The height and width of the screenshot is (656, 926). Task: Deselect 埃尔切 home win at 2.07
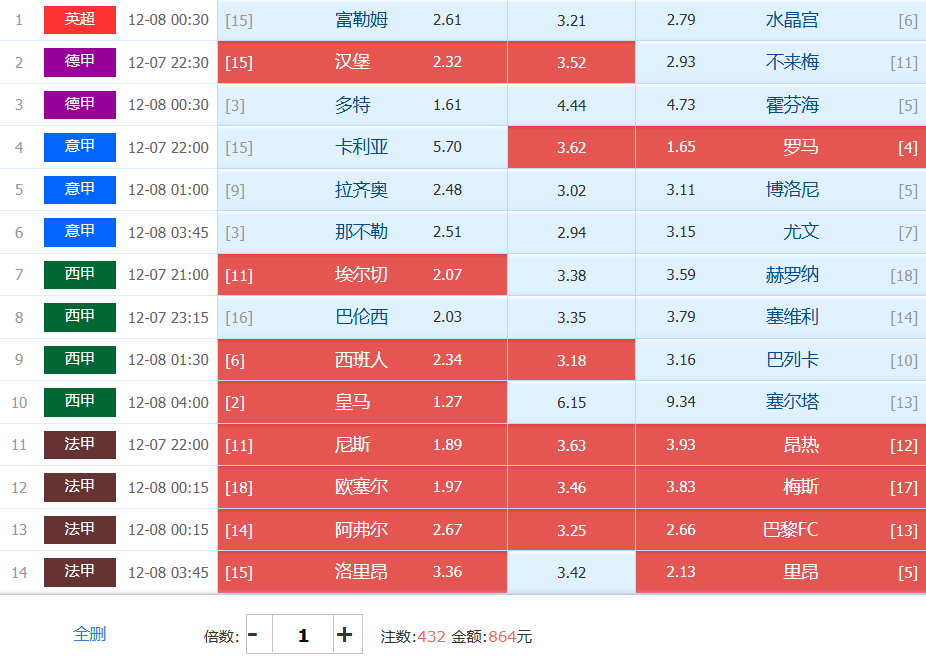coord(362,275)
